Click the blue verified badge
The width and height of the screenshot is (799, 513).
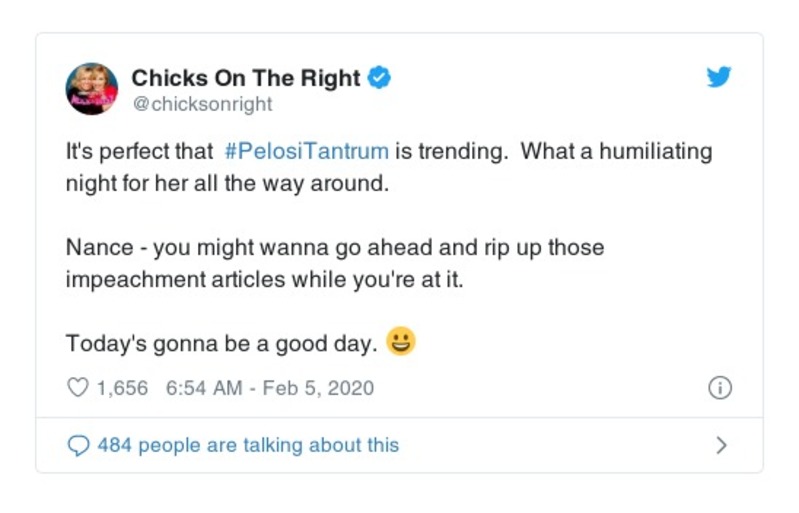click(x=379, y=78)
